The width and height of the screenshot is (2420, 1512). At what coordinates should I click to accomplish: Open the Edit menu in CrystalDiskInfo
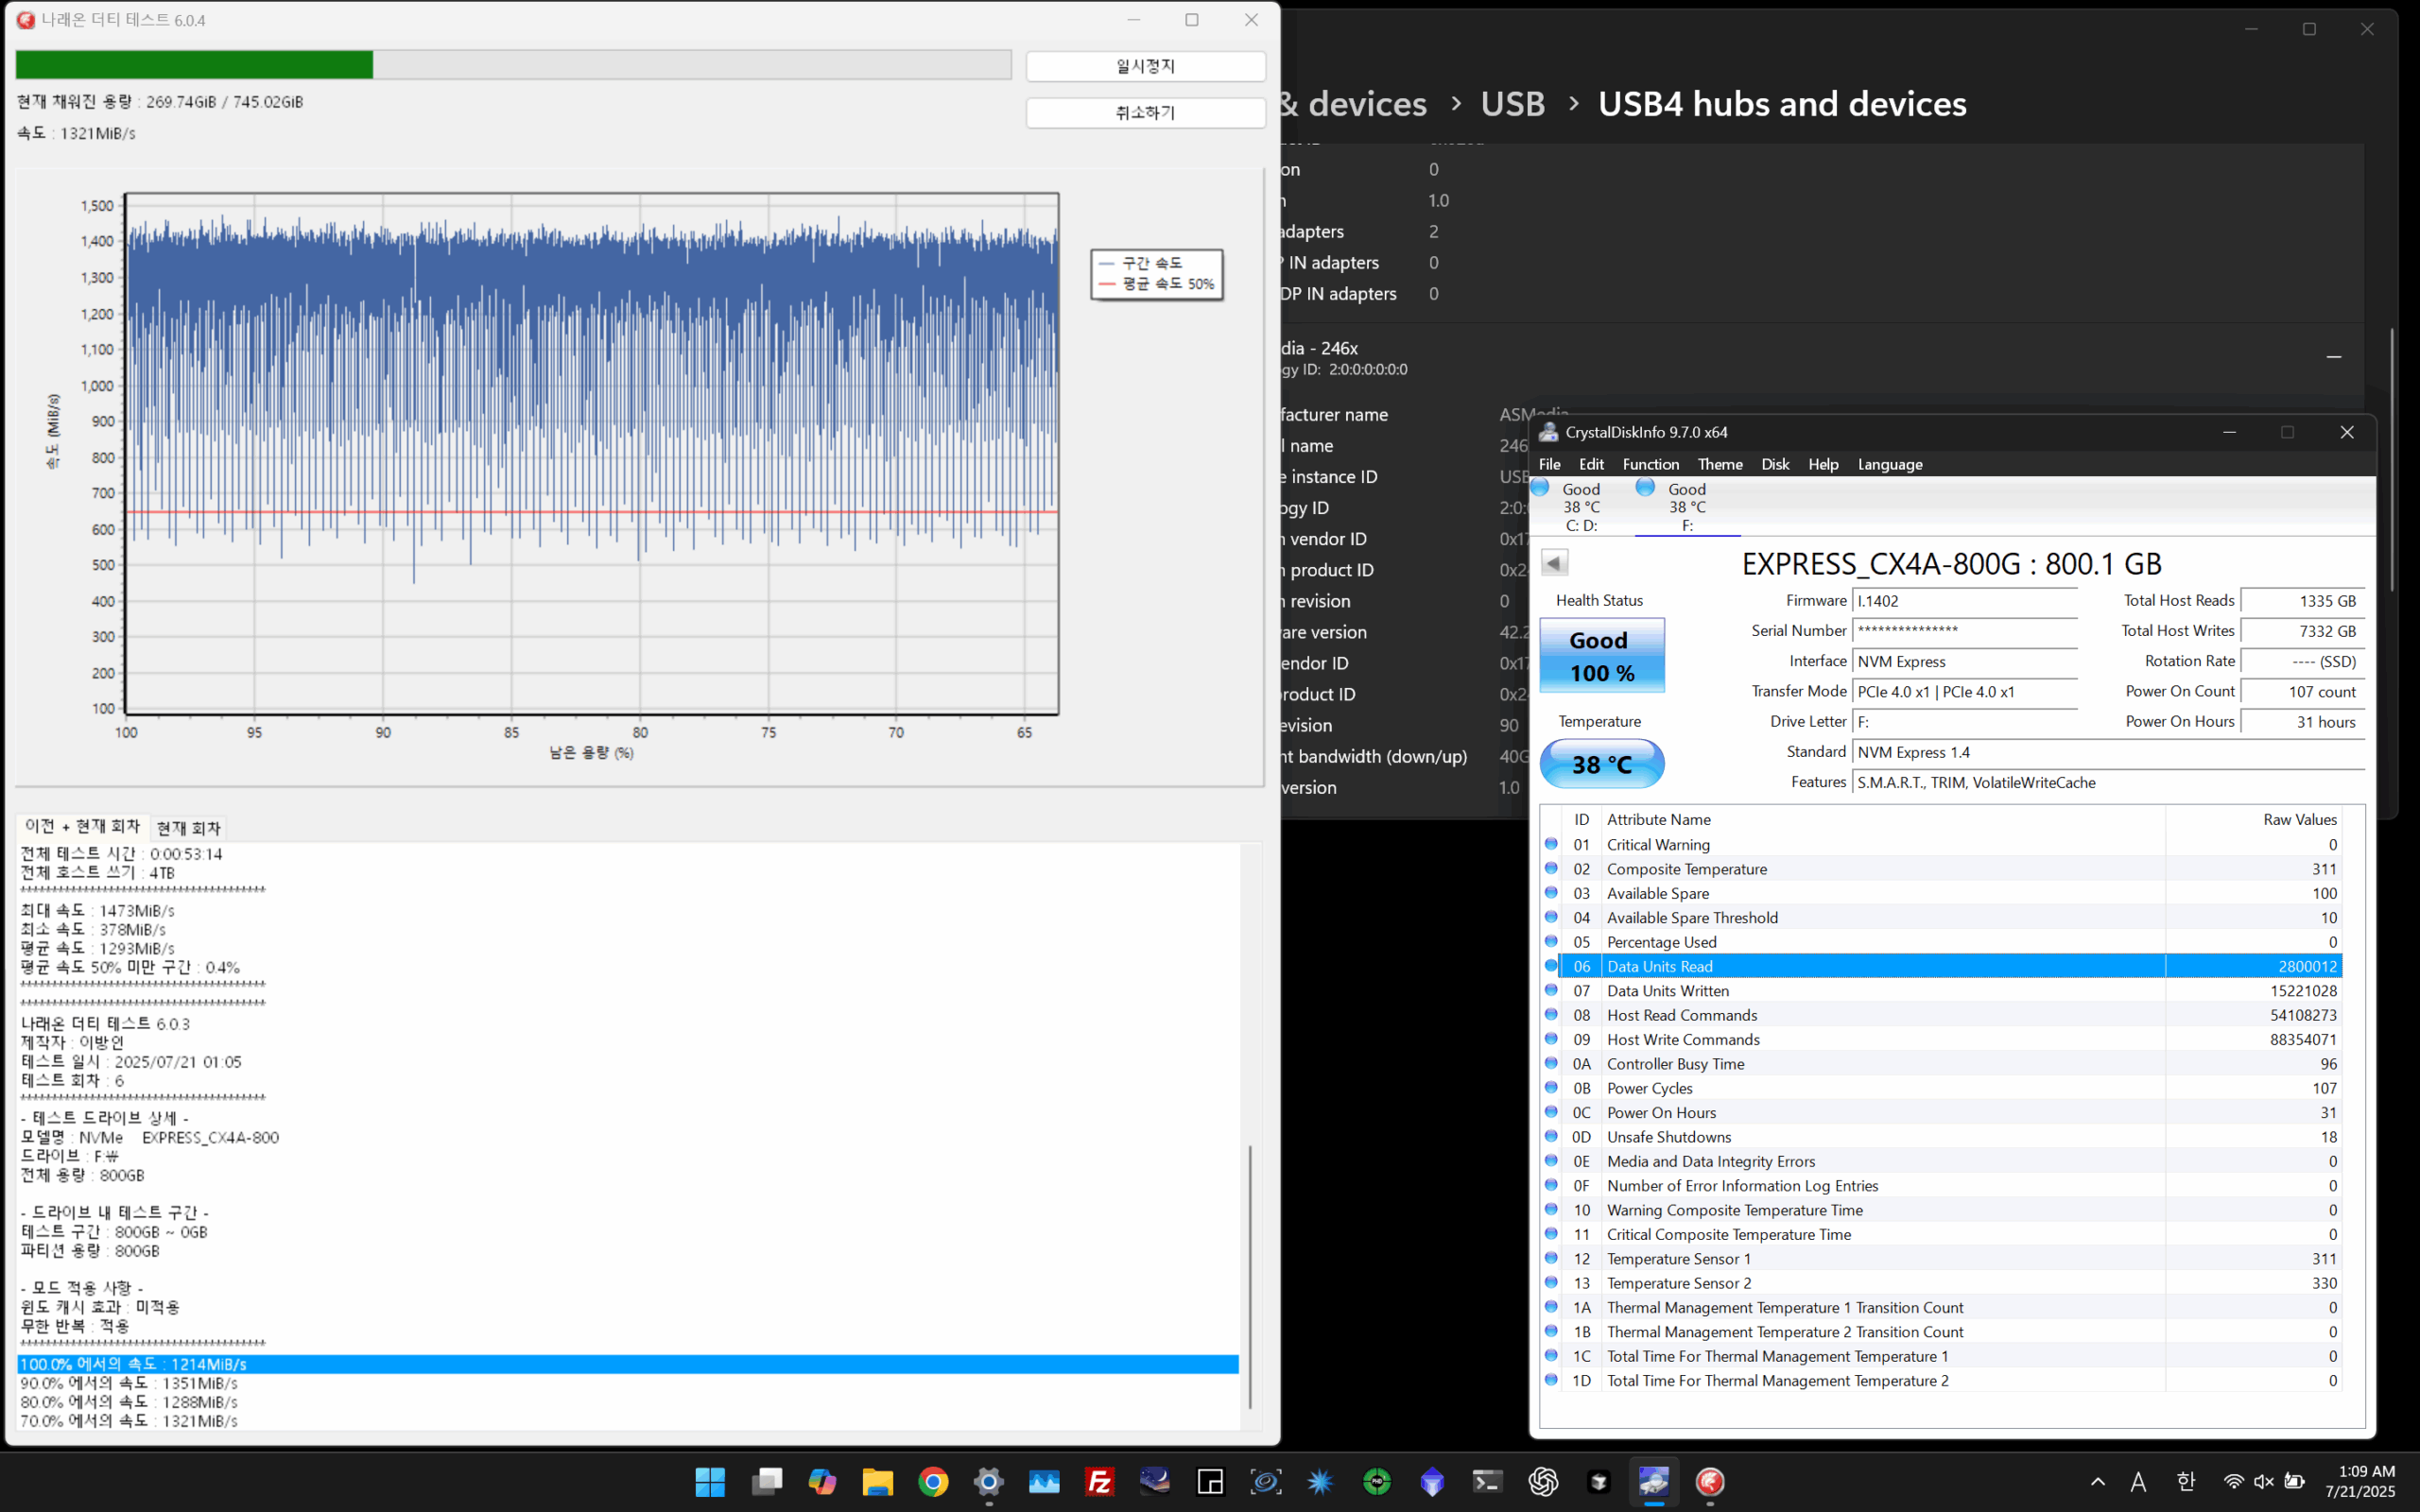1591,464
